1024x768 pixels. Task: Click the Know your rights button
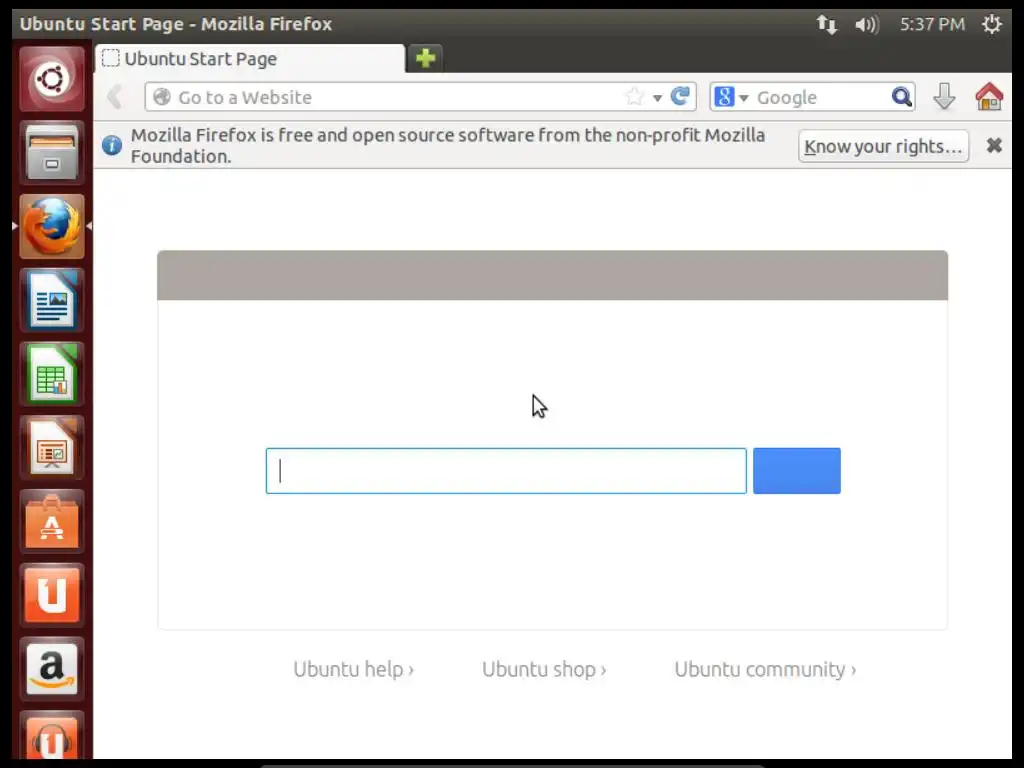pyautogui.click(x=883, y=146)
